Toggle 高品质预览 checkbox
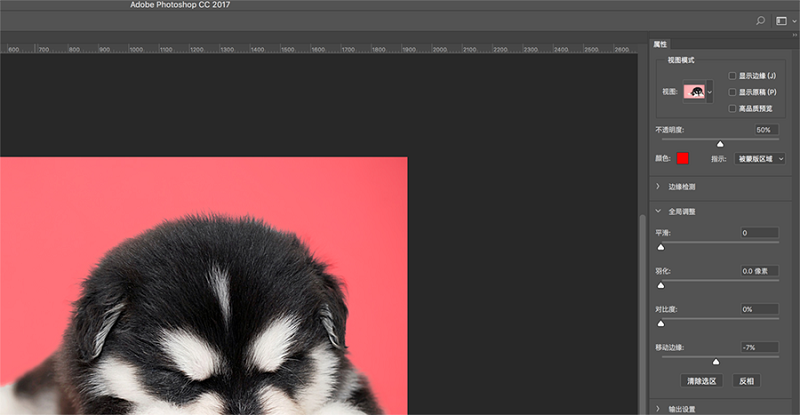The image size is (800, 415). pyautogui.click(x=733, y=108)
